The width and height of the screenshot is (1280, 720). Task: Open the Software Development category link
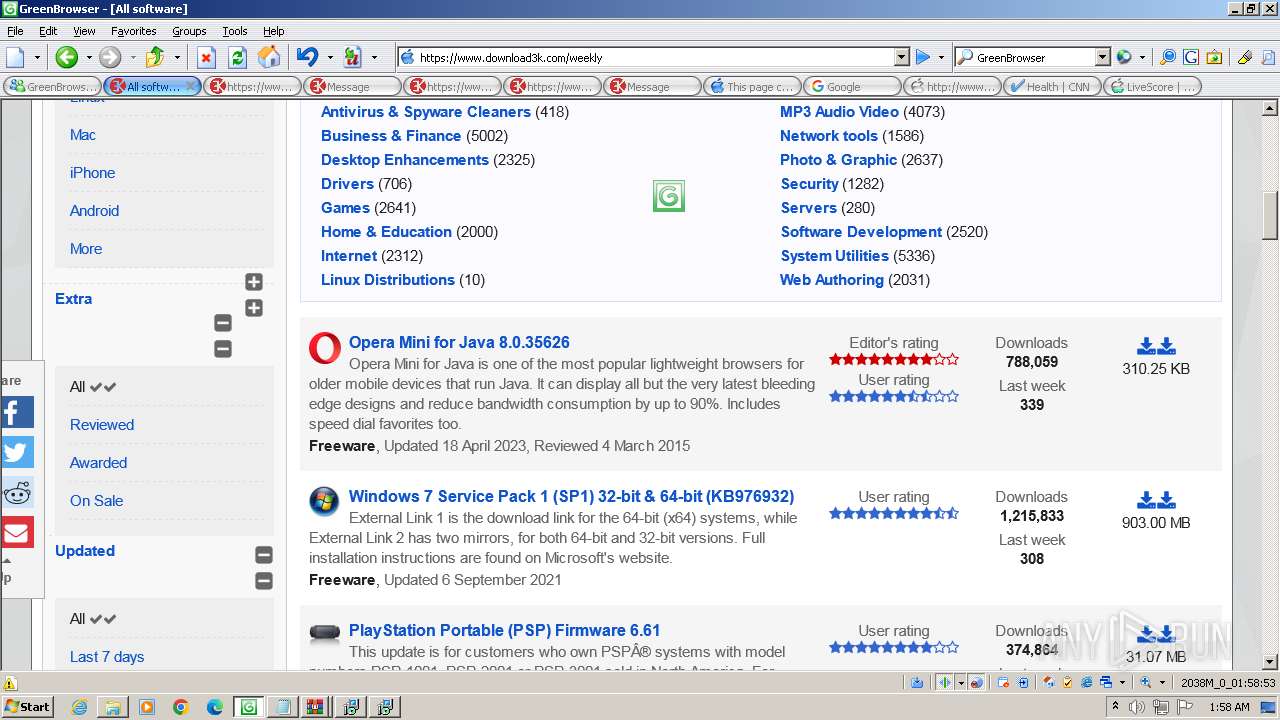click(861, 232)
